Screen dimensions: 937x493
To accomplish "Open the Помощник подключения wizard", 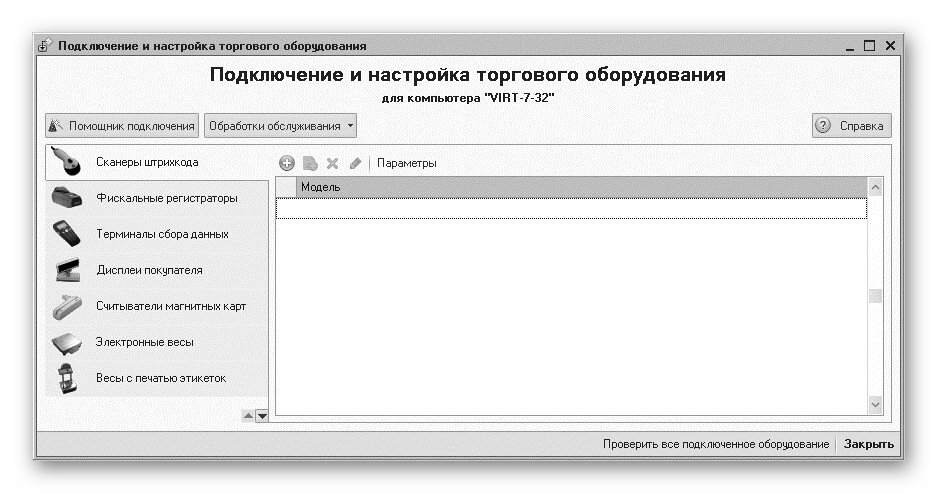I will [122, 126].
